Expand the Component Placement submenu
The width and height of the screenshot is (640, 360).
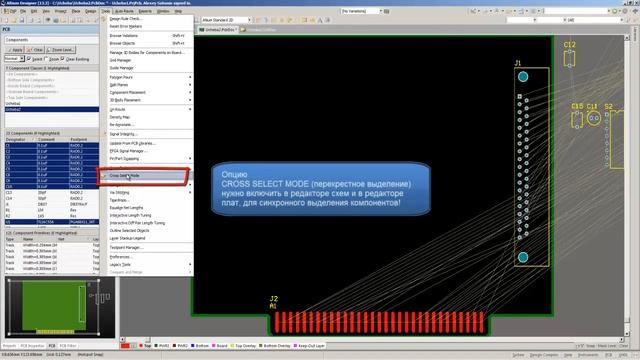pos(147,92)
